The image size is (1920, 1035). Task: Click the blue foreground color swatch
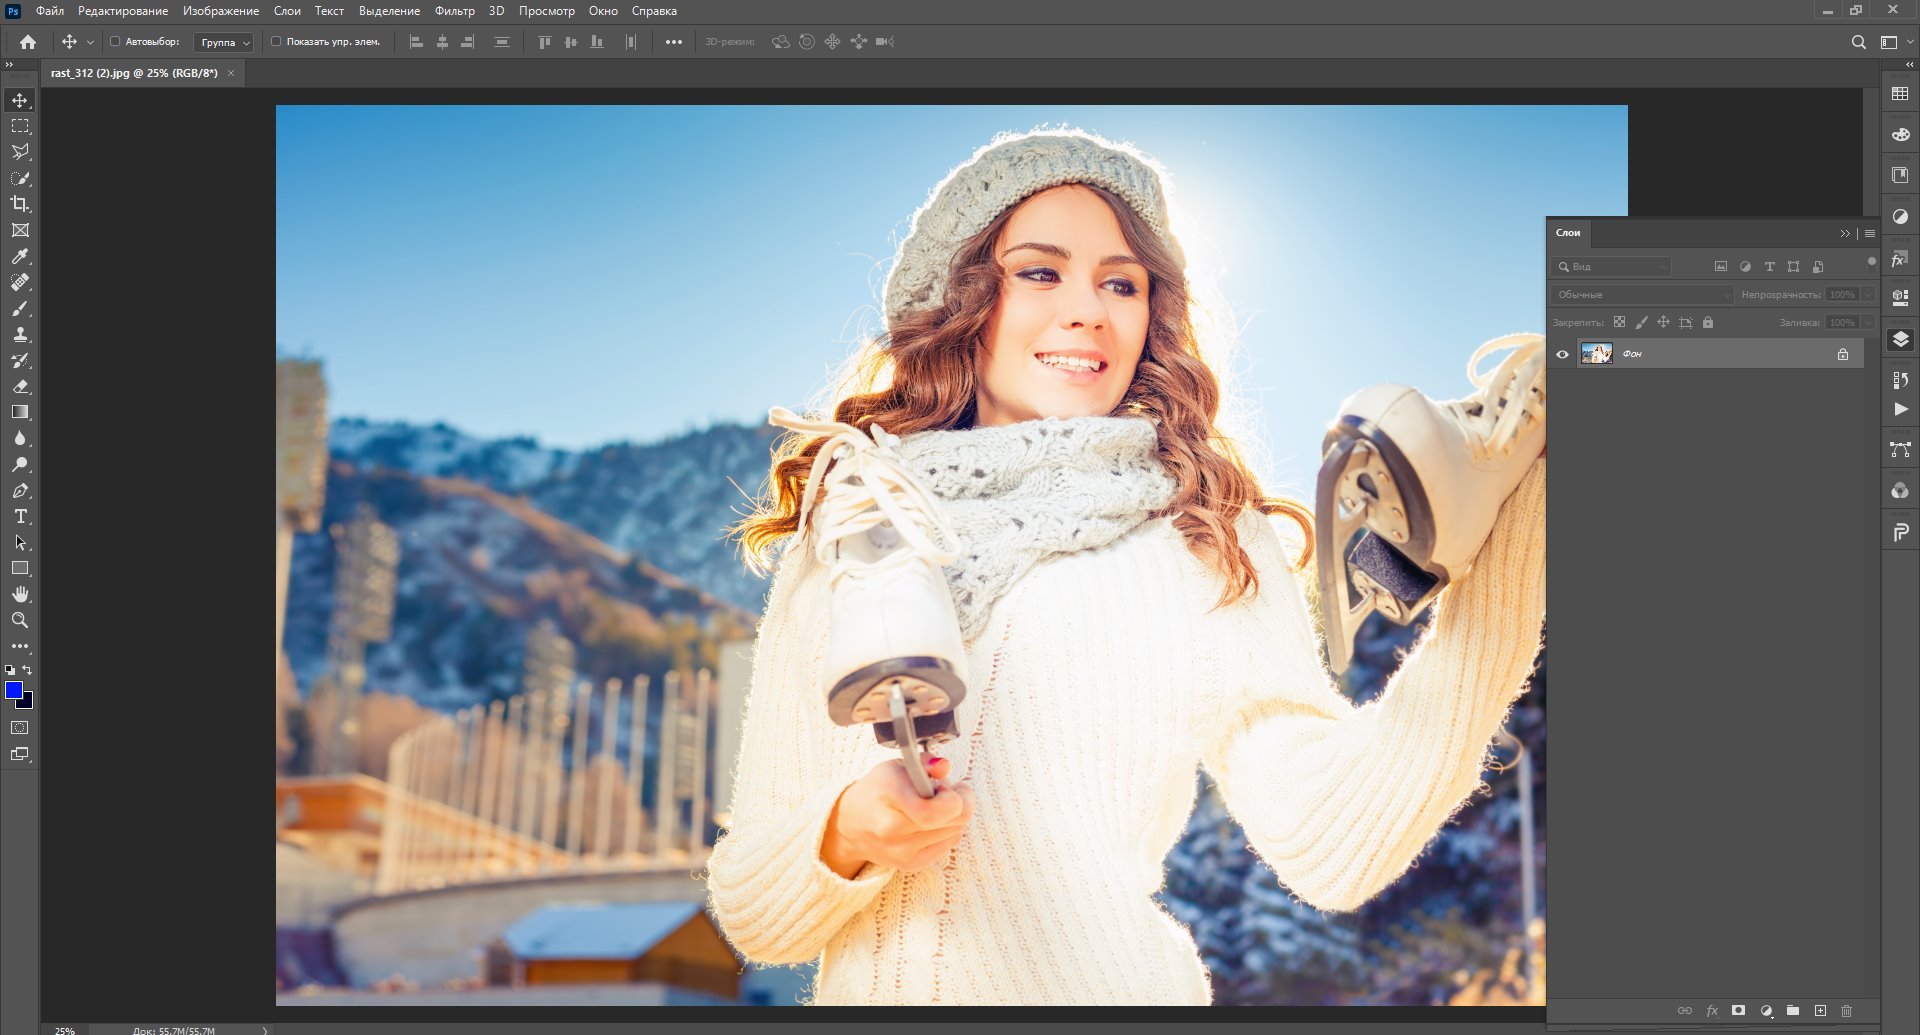[14, 690]
